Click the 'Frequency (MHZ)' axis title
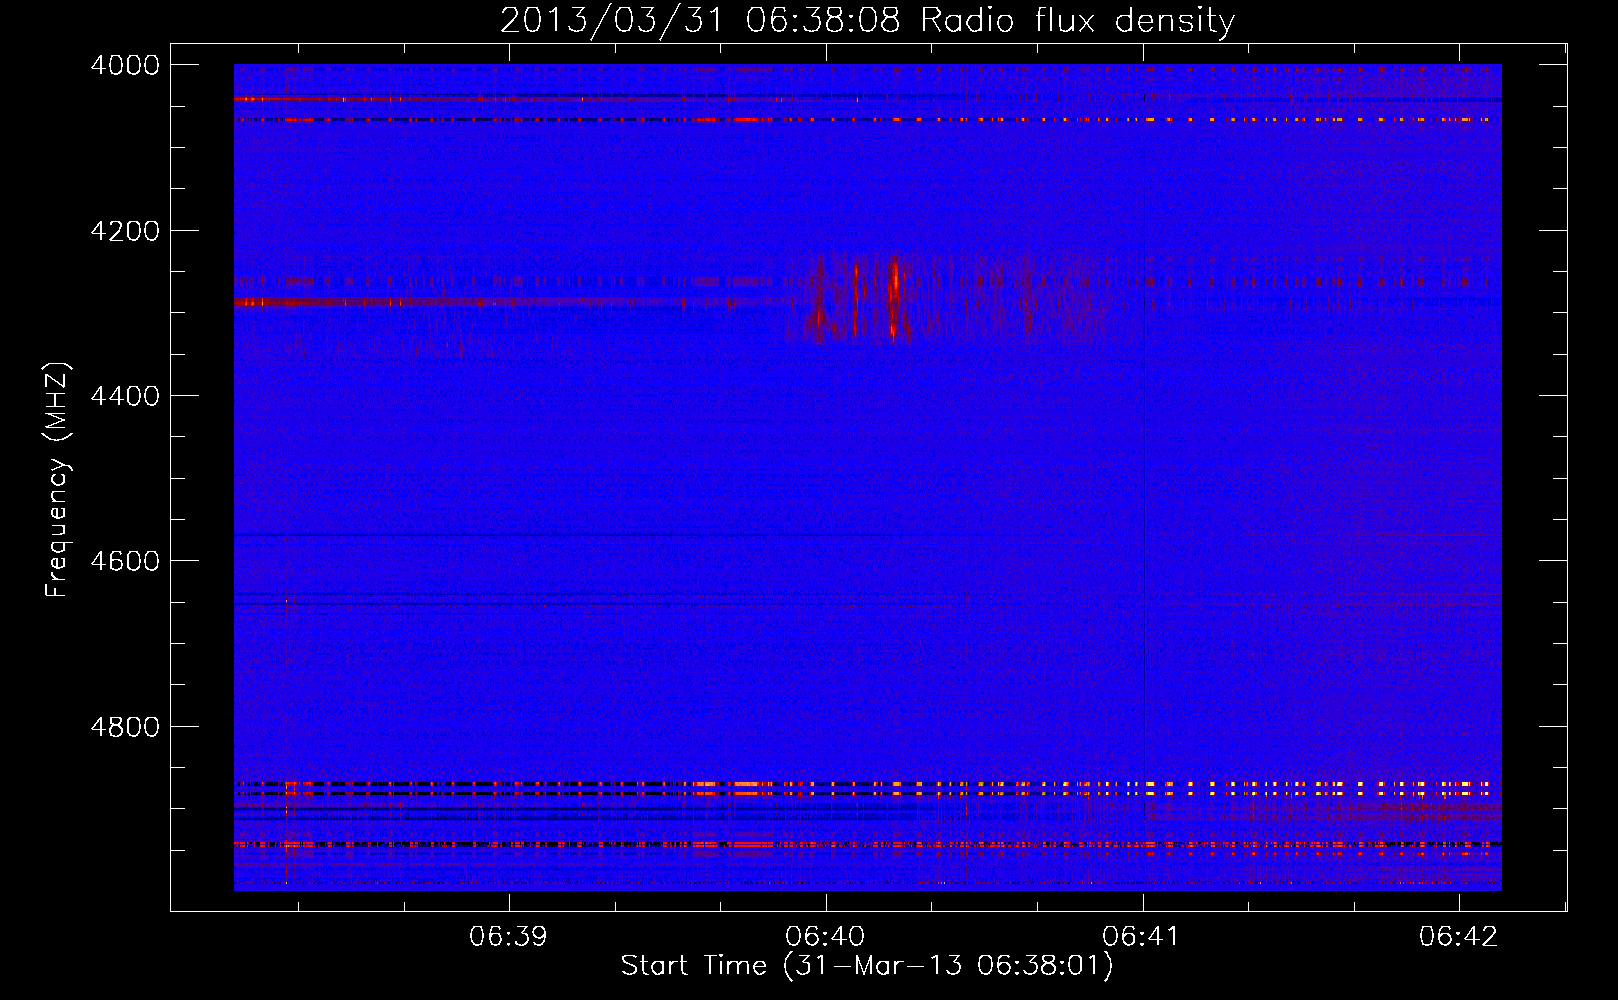The width and height of the screenshot is (1618, 1000). click(x=58, y=480)
